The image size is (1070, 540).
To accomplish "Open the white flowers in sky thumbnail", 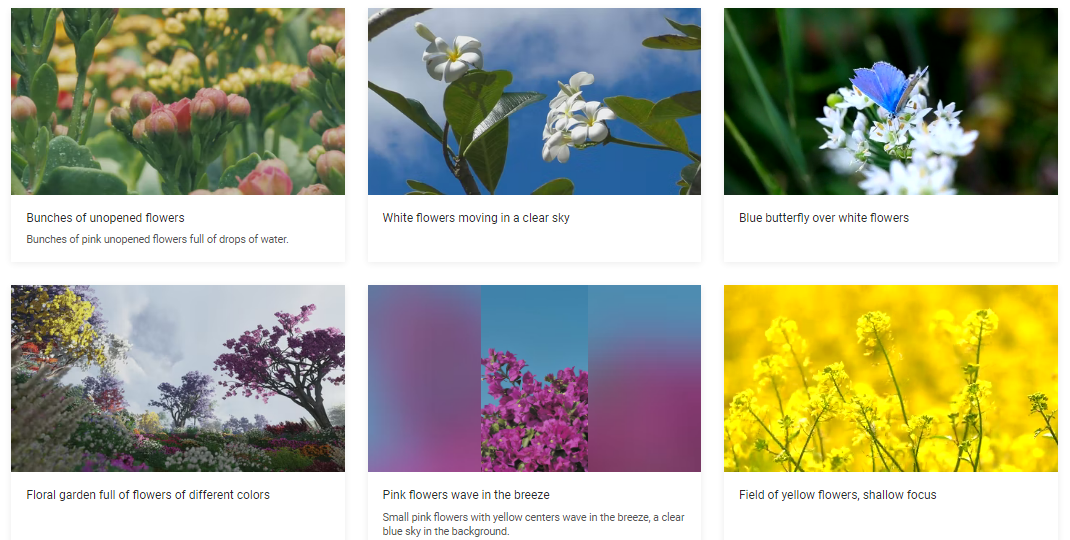I will 534,102.
